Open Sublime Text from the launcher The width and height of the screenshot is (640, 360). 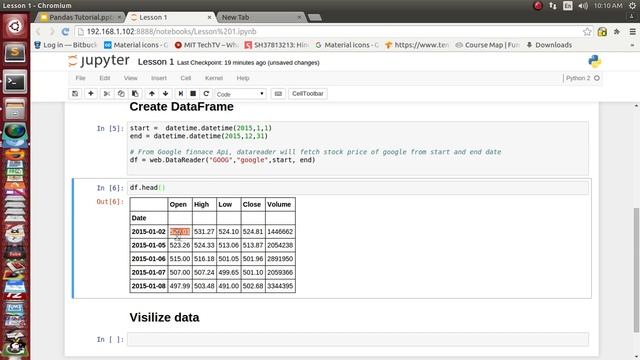(15, 53)
